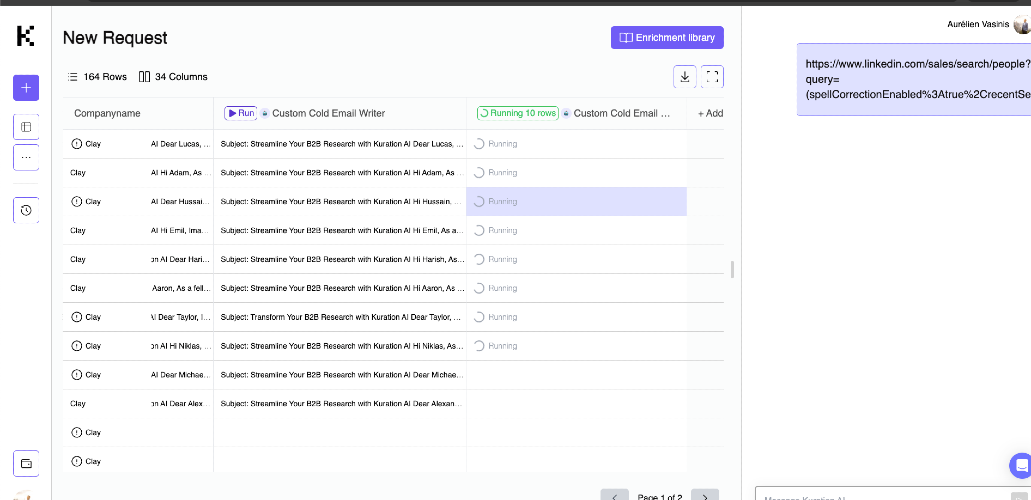The width and height of the screenshot is (1031, 500).
Task: Click the warning icon in the Dear Taylor row
Action: [76, 317]
